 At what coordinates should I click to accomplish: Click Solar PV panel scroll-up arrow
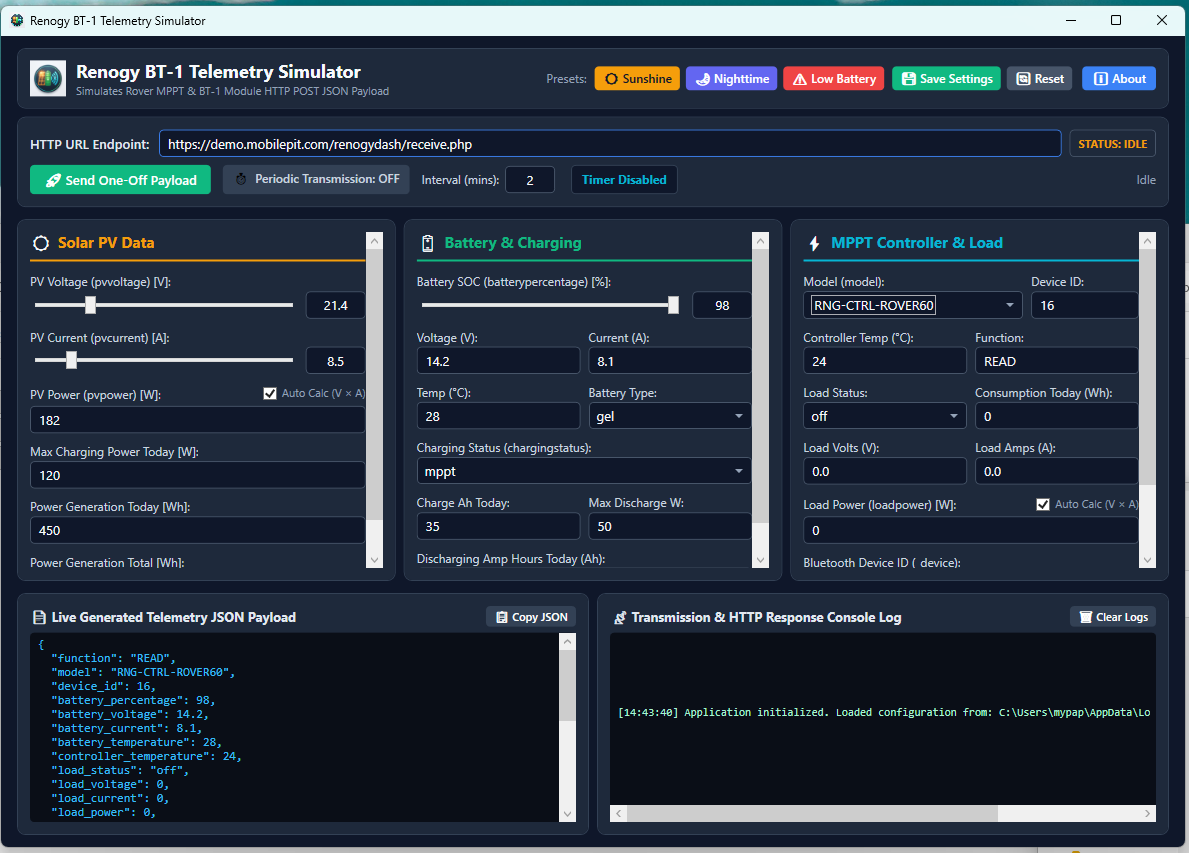click(375, 241)
